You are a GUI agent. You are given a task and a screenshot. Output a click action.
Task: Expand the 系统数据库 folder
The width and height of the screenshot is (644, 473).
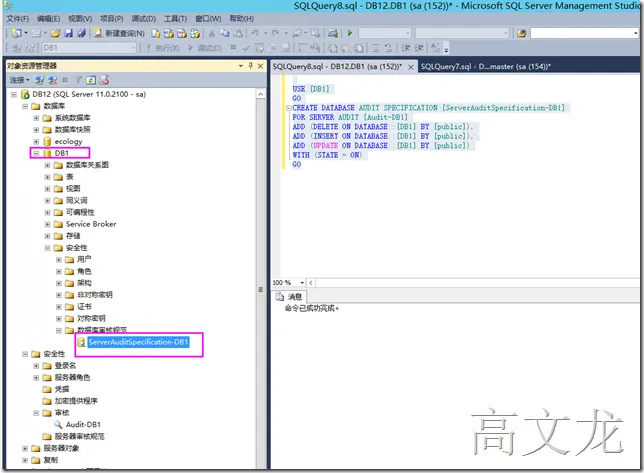[x=36, y=118]
